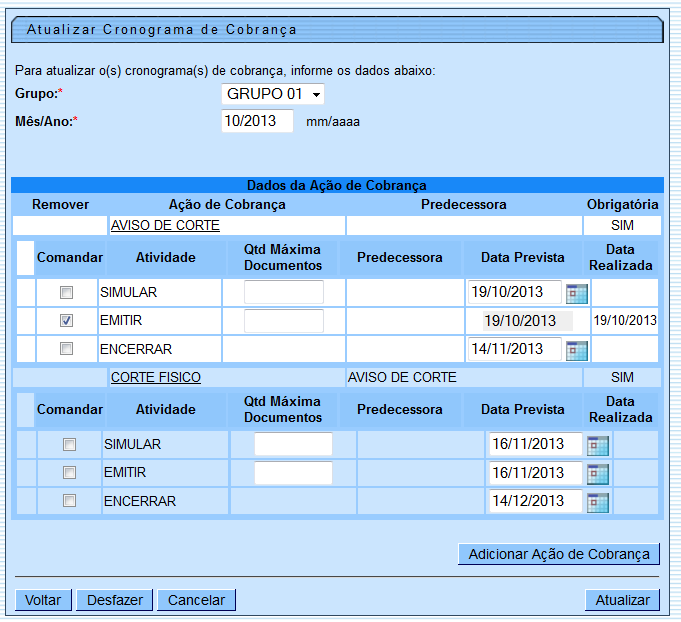Click the Voltar button
Image resolution: width=681 pixels, height=622 pixels.
[x=43, y=601]
